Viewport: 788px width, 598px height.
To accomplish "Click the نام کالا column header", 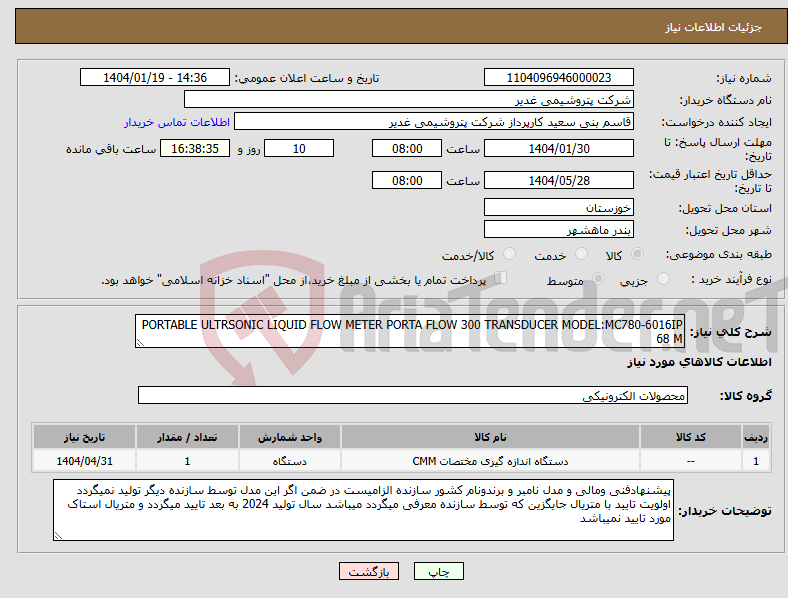I will [x=490, y=437].
